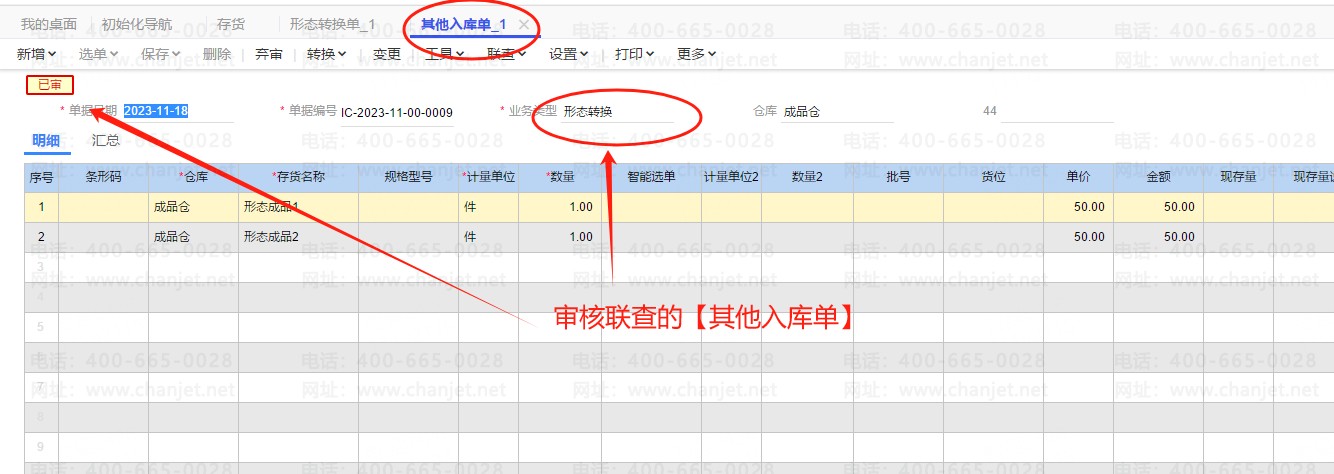Screen dimensions: 1334x474
Task: Click the 金额 column header
Action: 1158,177
